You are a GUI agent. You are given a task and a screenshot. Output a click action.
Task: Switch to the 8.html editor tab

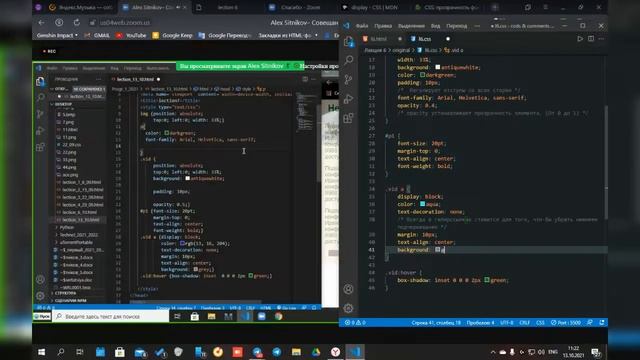point(378,39)
